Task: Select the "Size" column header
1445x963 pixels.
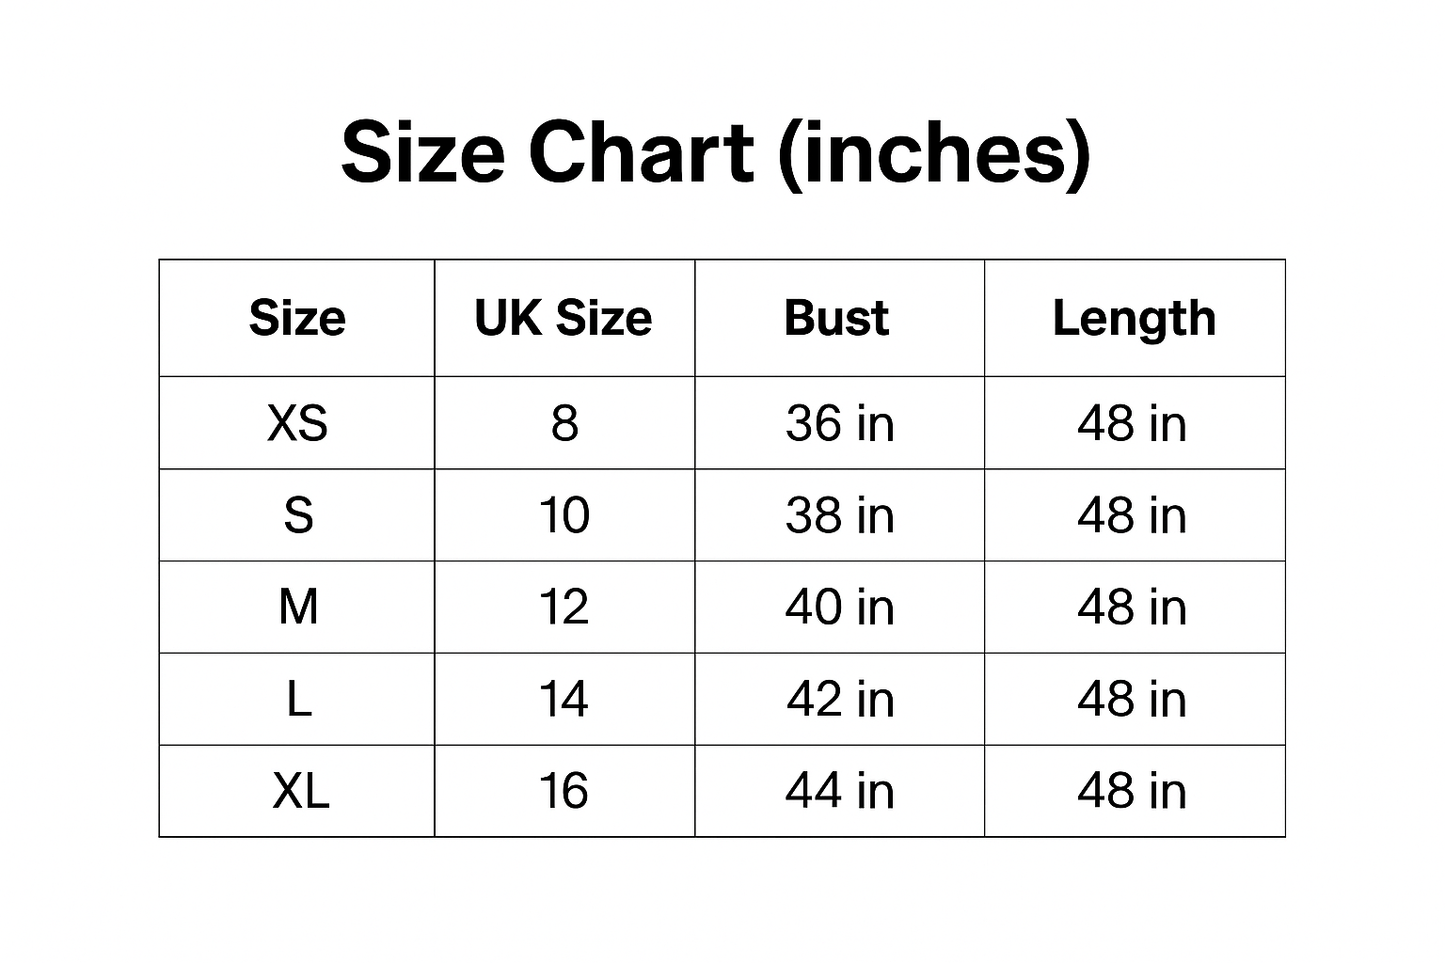Action: tap(297, 318)
